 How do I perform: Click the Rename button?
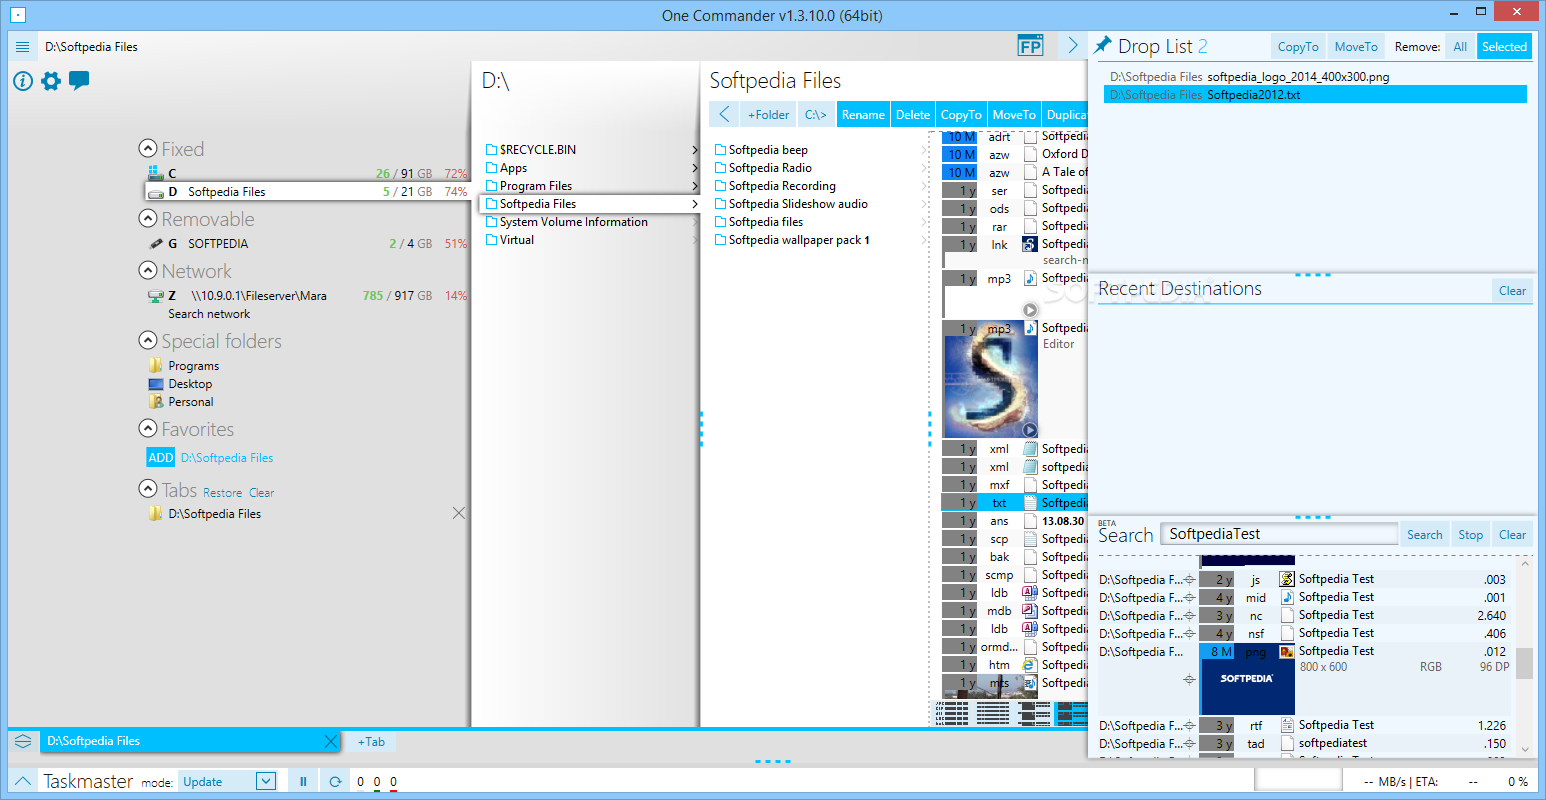pos(863,114)
